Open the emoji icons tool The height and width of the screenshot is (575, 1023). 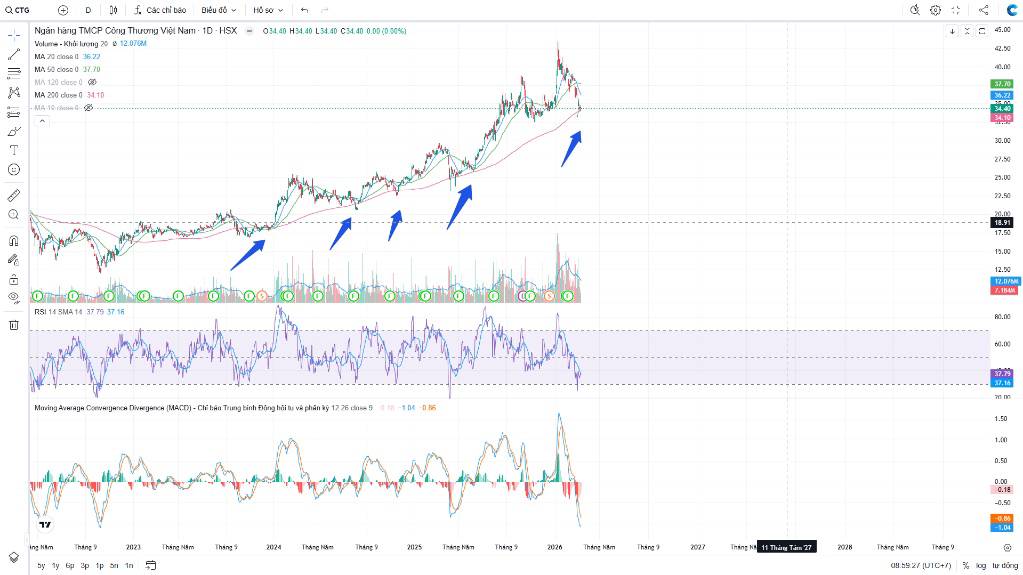(x=14, y=170)
